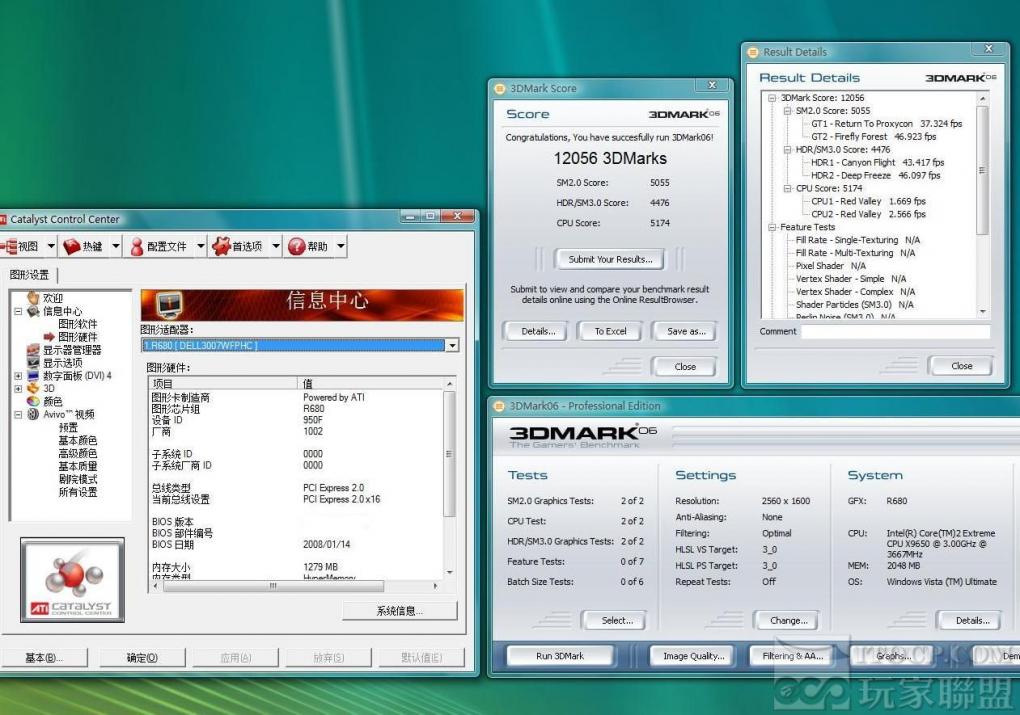Click the 基本(B) button
The width and height of the screenshot is (1020, 715).
point(44,658)
